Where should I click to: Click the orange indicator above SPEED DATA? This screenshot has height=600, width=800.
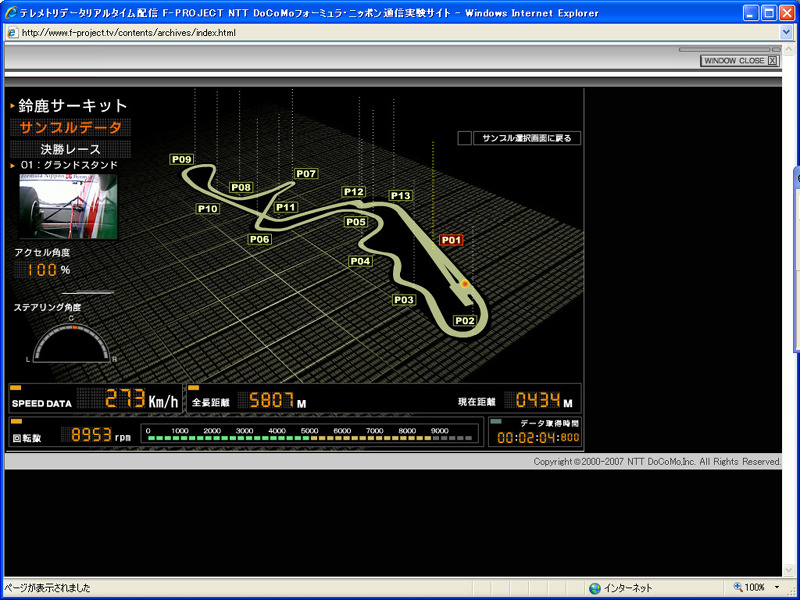[16, 388]
